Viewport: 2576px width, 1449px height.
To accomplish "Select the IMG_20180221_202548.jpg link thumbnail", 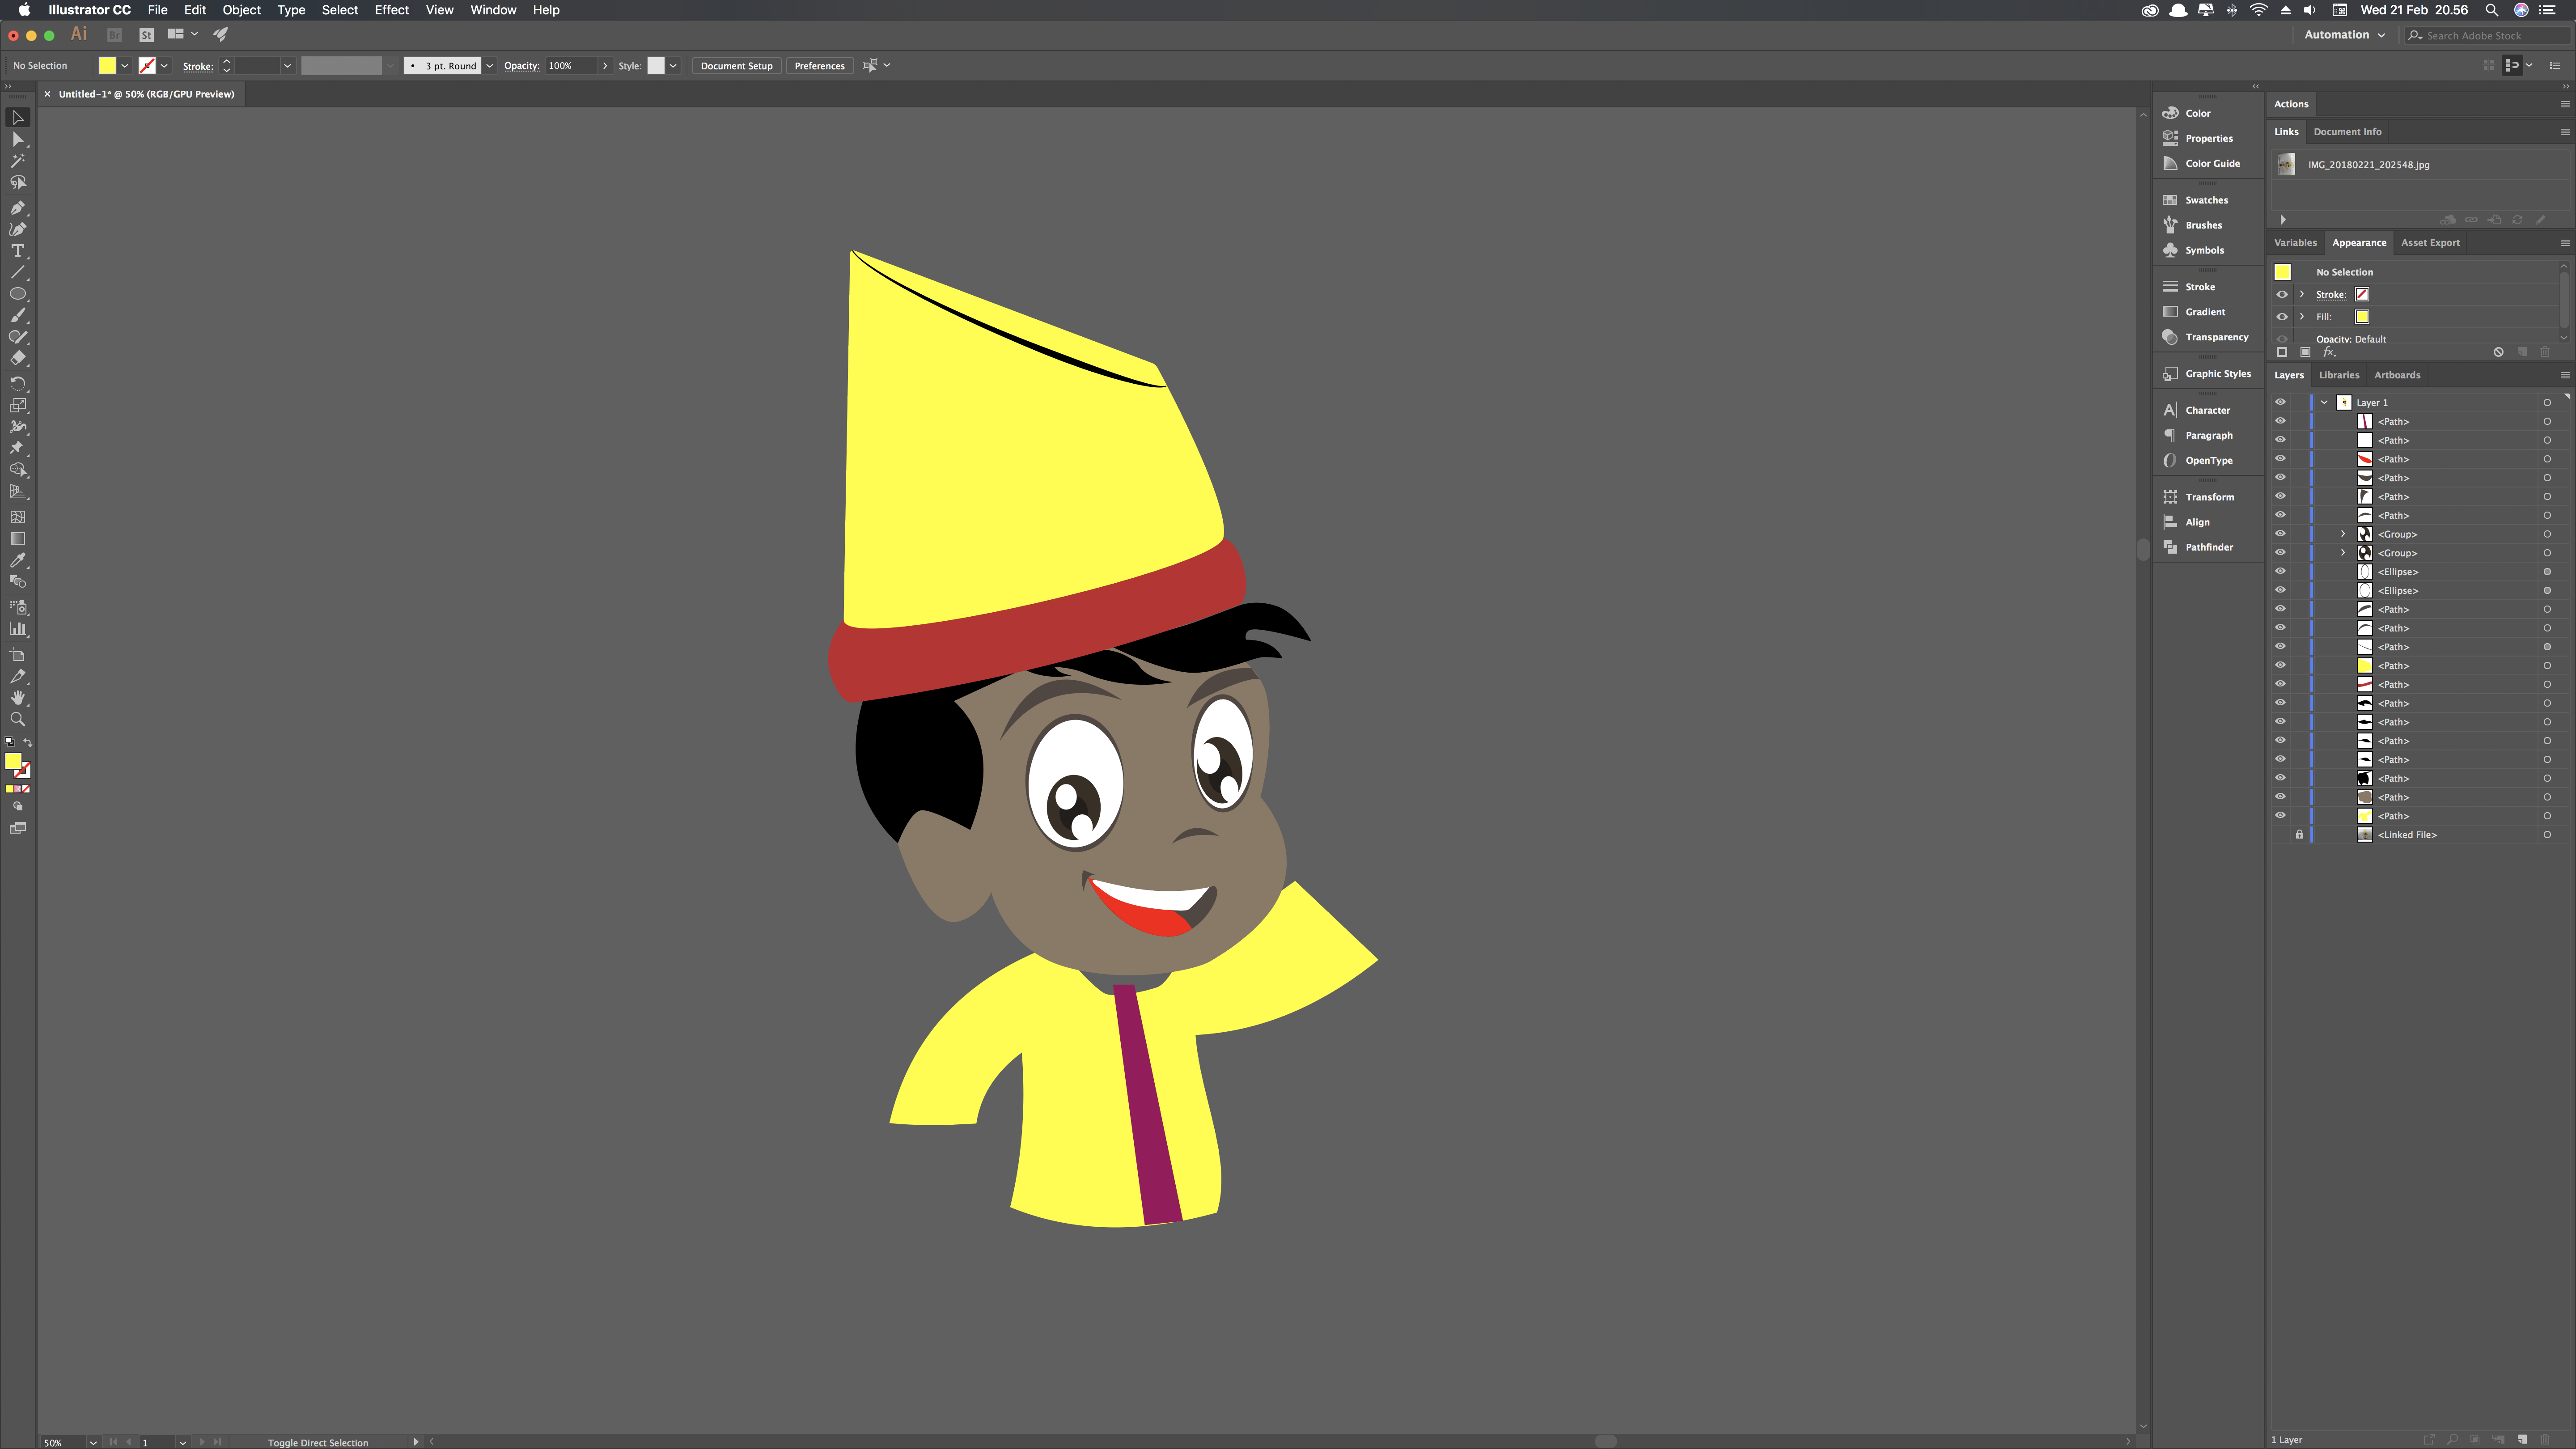I will [x=2286, y=164].
